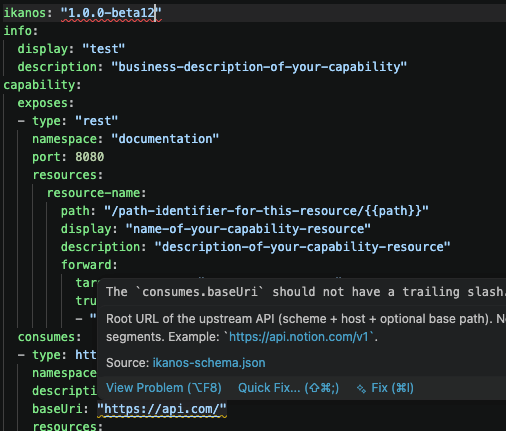
Task: Click the tooltip's trailing slash warning message
Action: (305, 292)
